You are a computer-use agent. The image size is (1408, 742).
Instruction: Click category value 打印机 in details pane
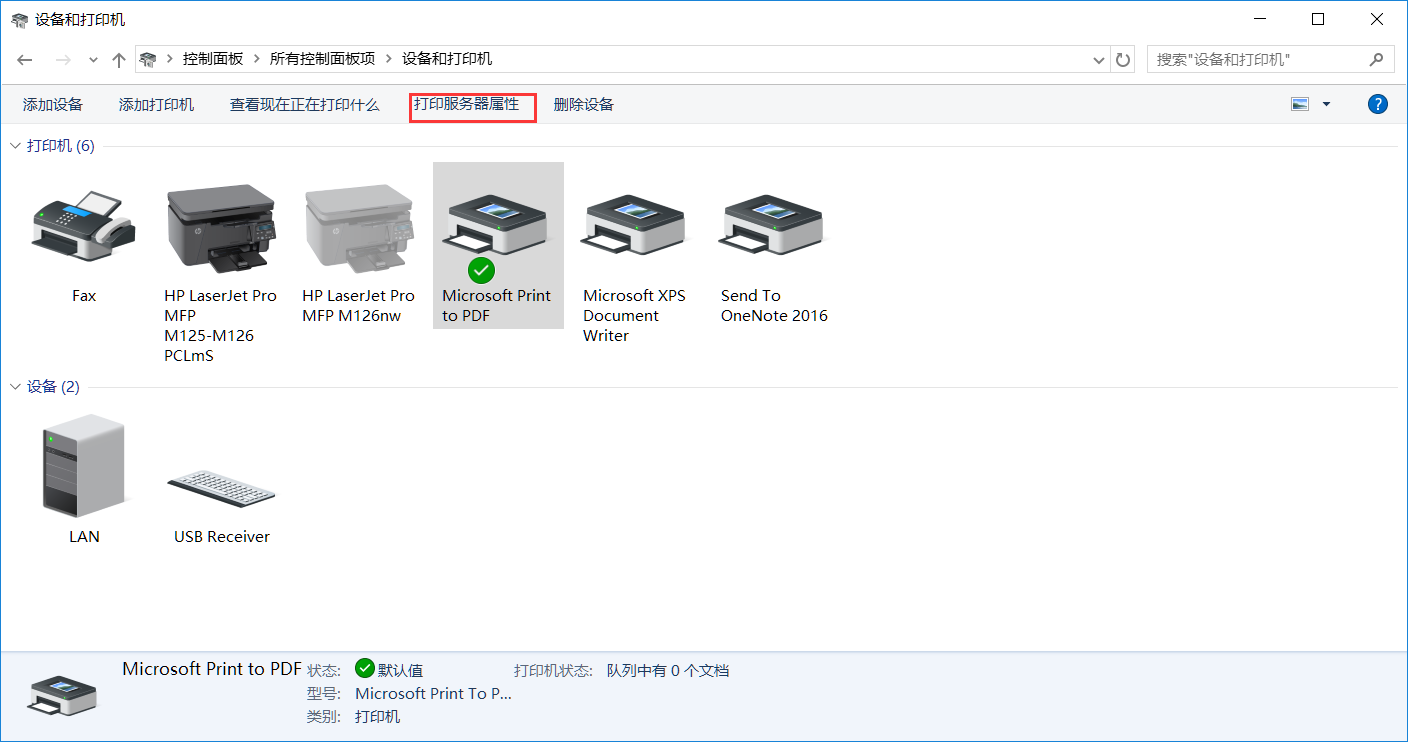coord(378,716)
